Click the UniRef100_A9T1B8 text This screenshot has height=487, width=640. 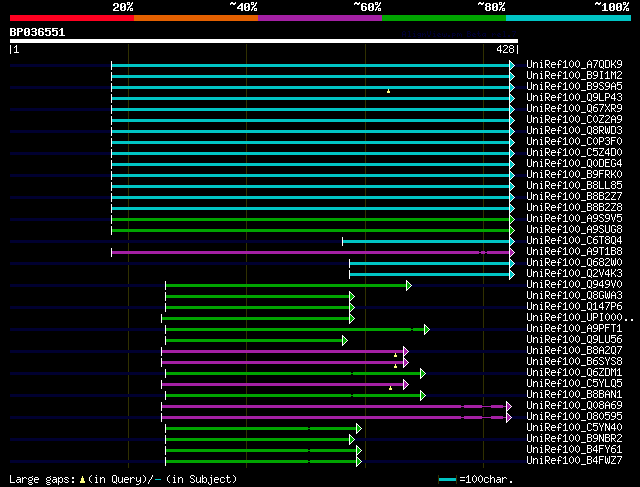(574, 252)
